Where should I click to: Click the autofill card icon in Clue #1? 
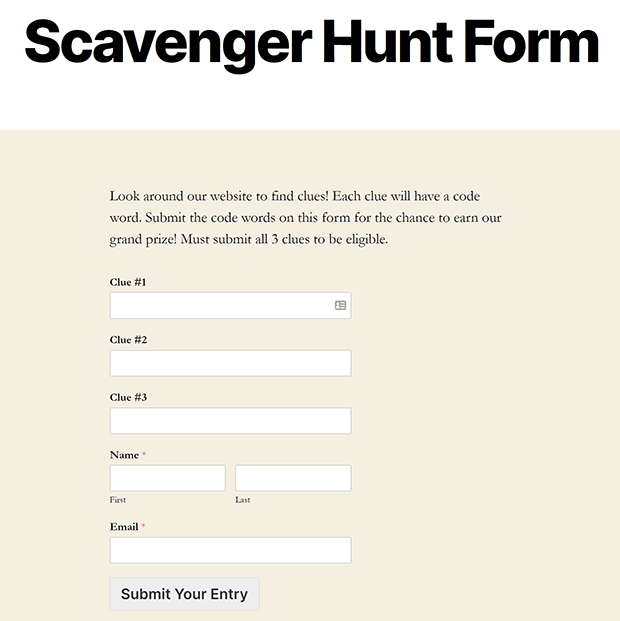[x=340, y=305]
